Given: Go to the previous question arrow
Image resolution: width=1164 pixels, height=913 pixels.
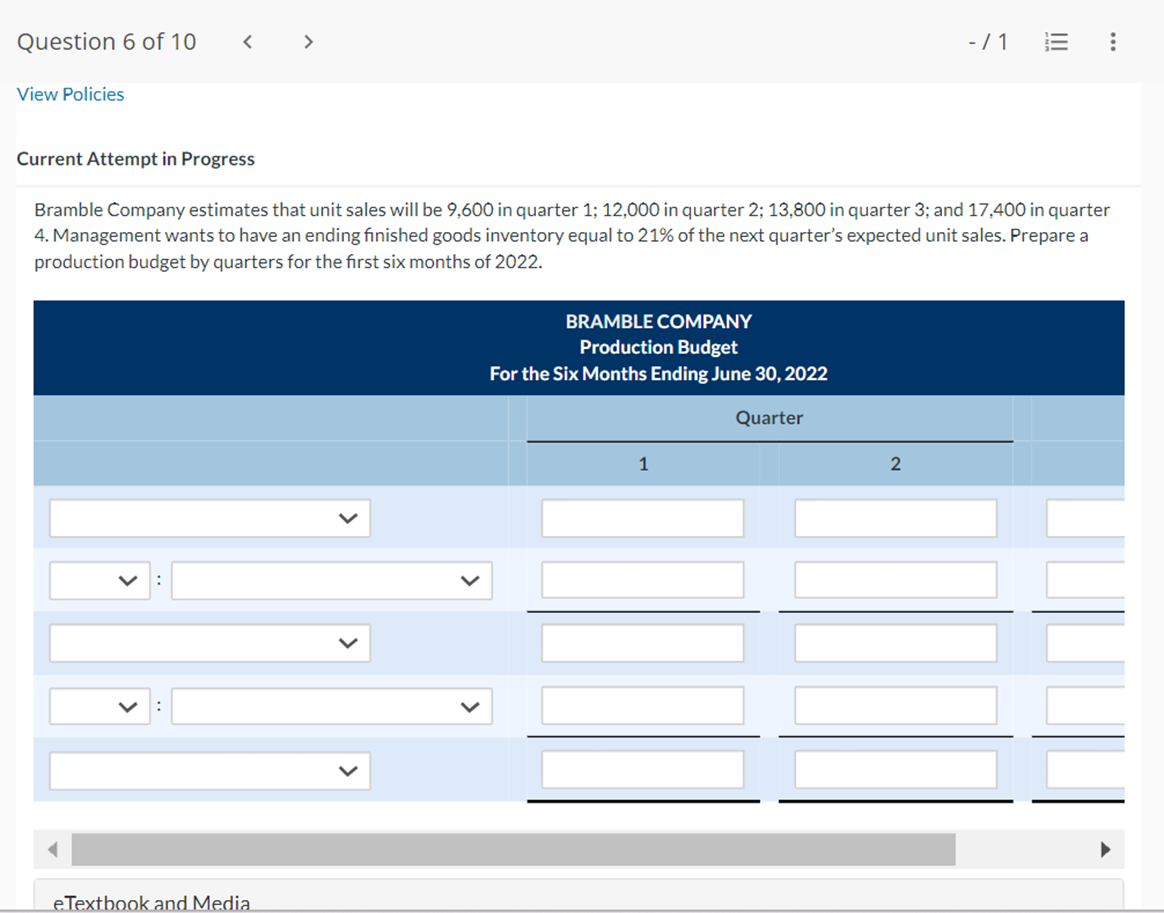Looking at the screenshot, I should click(248, 42).
